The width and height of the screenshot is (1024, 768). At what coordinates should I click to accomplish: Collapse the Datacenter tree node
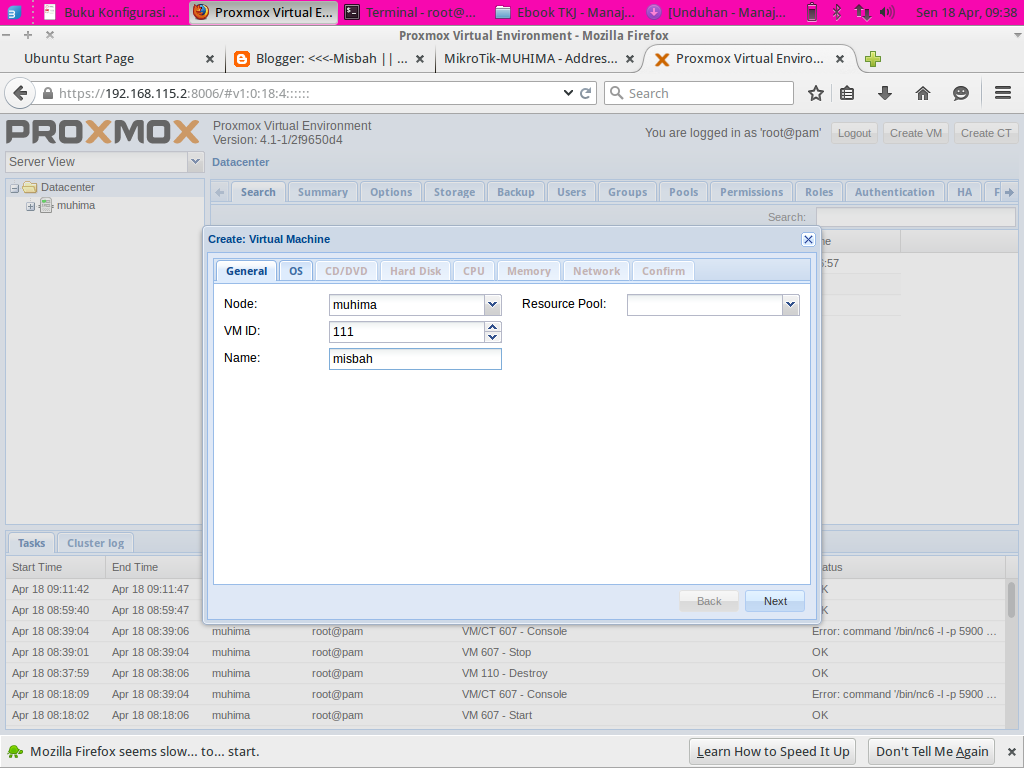[x=14, y=188]
